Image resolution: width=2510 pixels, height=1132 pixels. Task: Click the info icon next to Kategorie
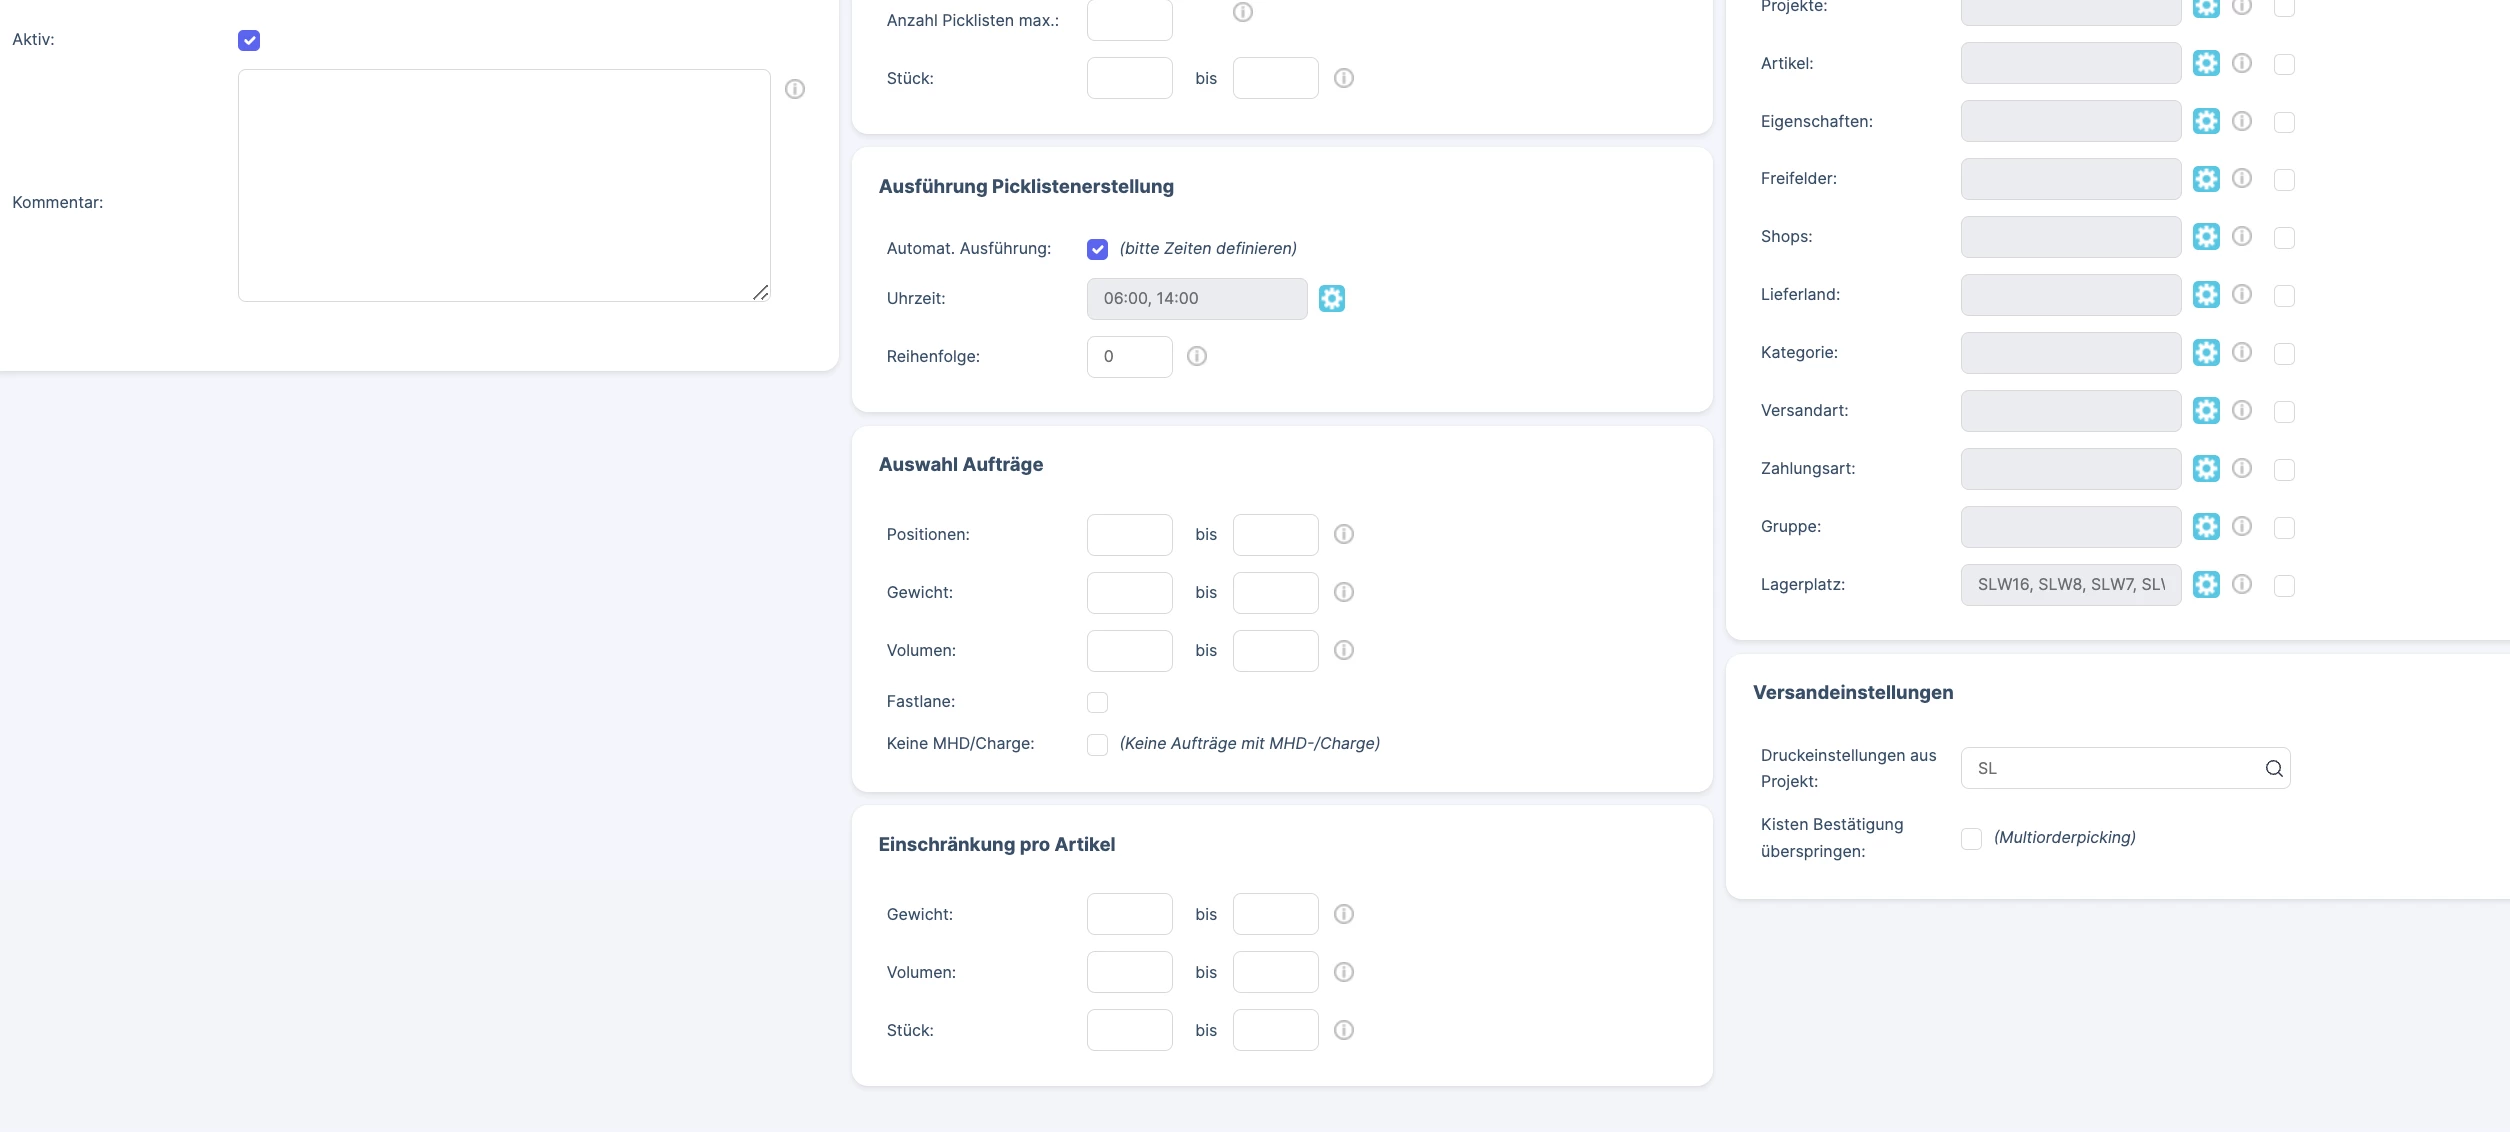2241,352
